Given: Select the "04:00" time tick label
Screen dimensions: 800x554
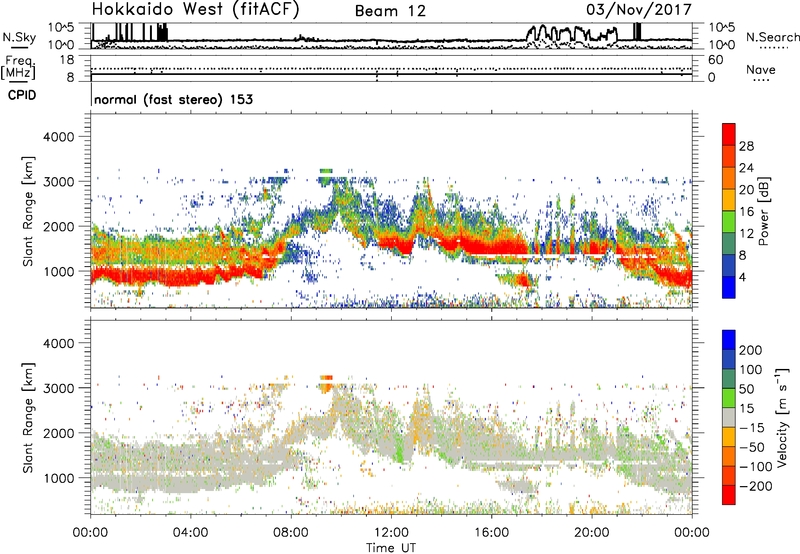Looking at the screenshot, I should [191, 533].
